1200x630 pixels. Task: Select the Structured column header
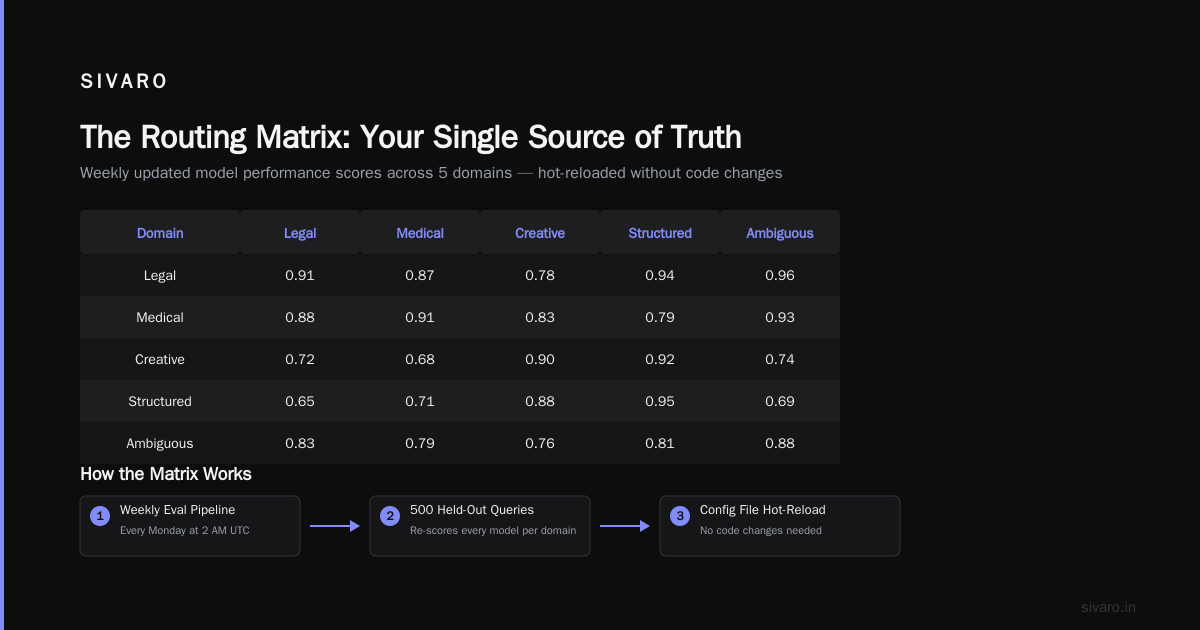(x=660, y=233)
